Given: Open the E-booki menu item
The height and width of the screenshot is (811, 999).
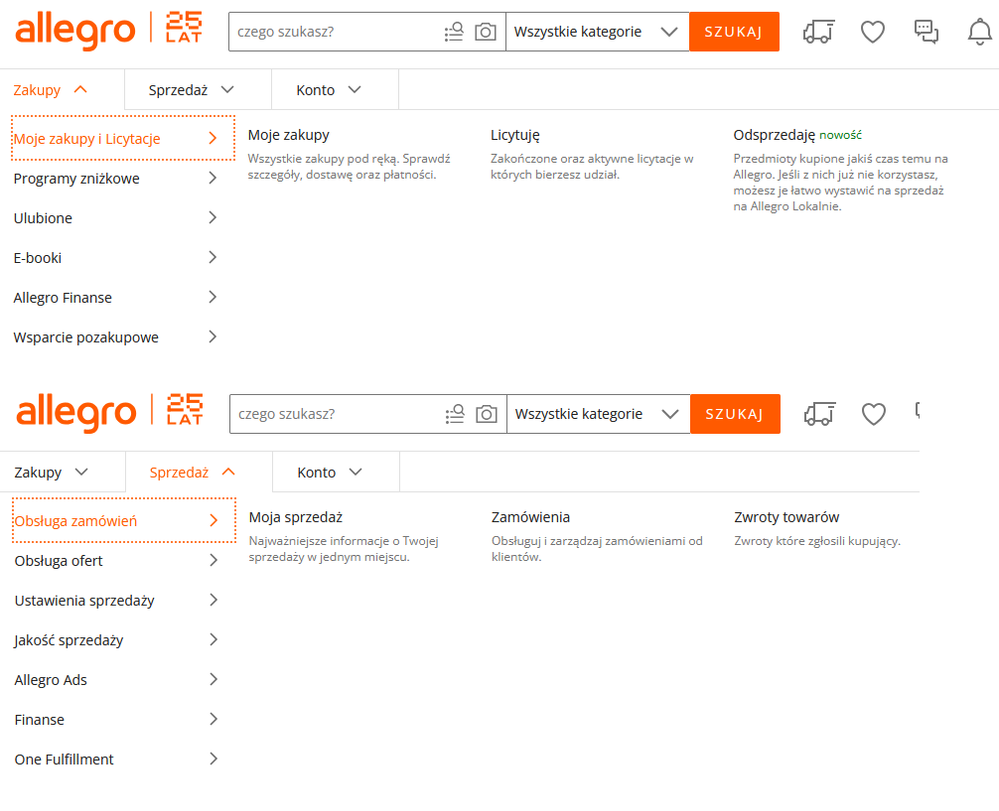Looking at the screenshot, I should coord(116,258).
